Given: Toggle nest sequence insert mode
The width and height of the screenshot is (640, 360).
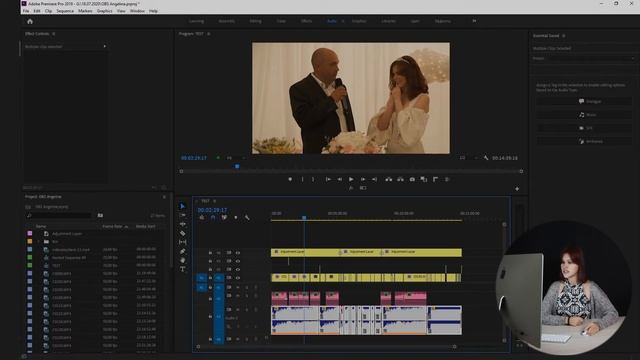Looking at the screenshot, I should point(202,218).
